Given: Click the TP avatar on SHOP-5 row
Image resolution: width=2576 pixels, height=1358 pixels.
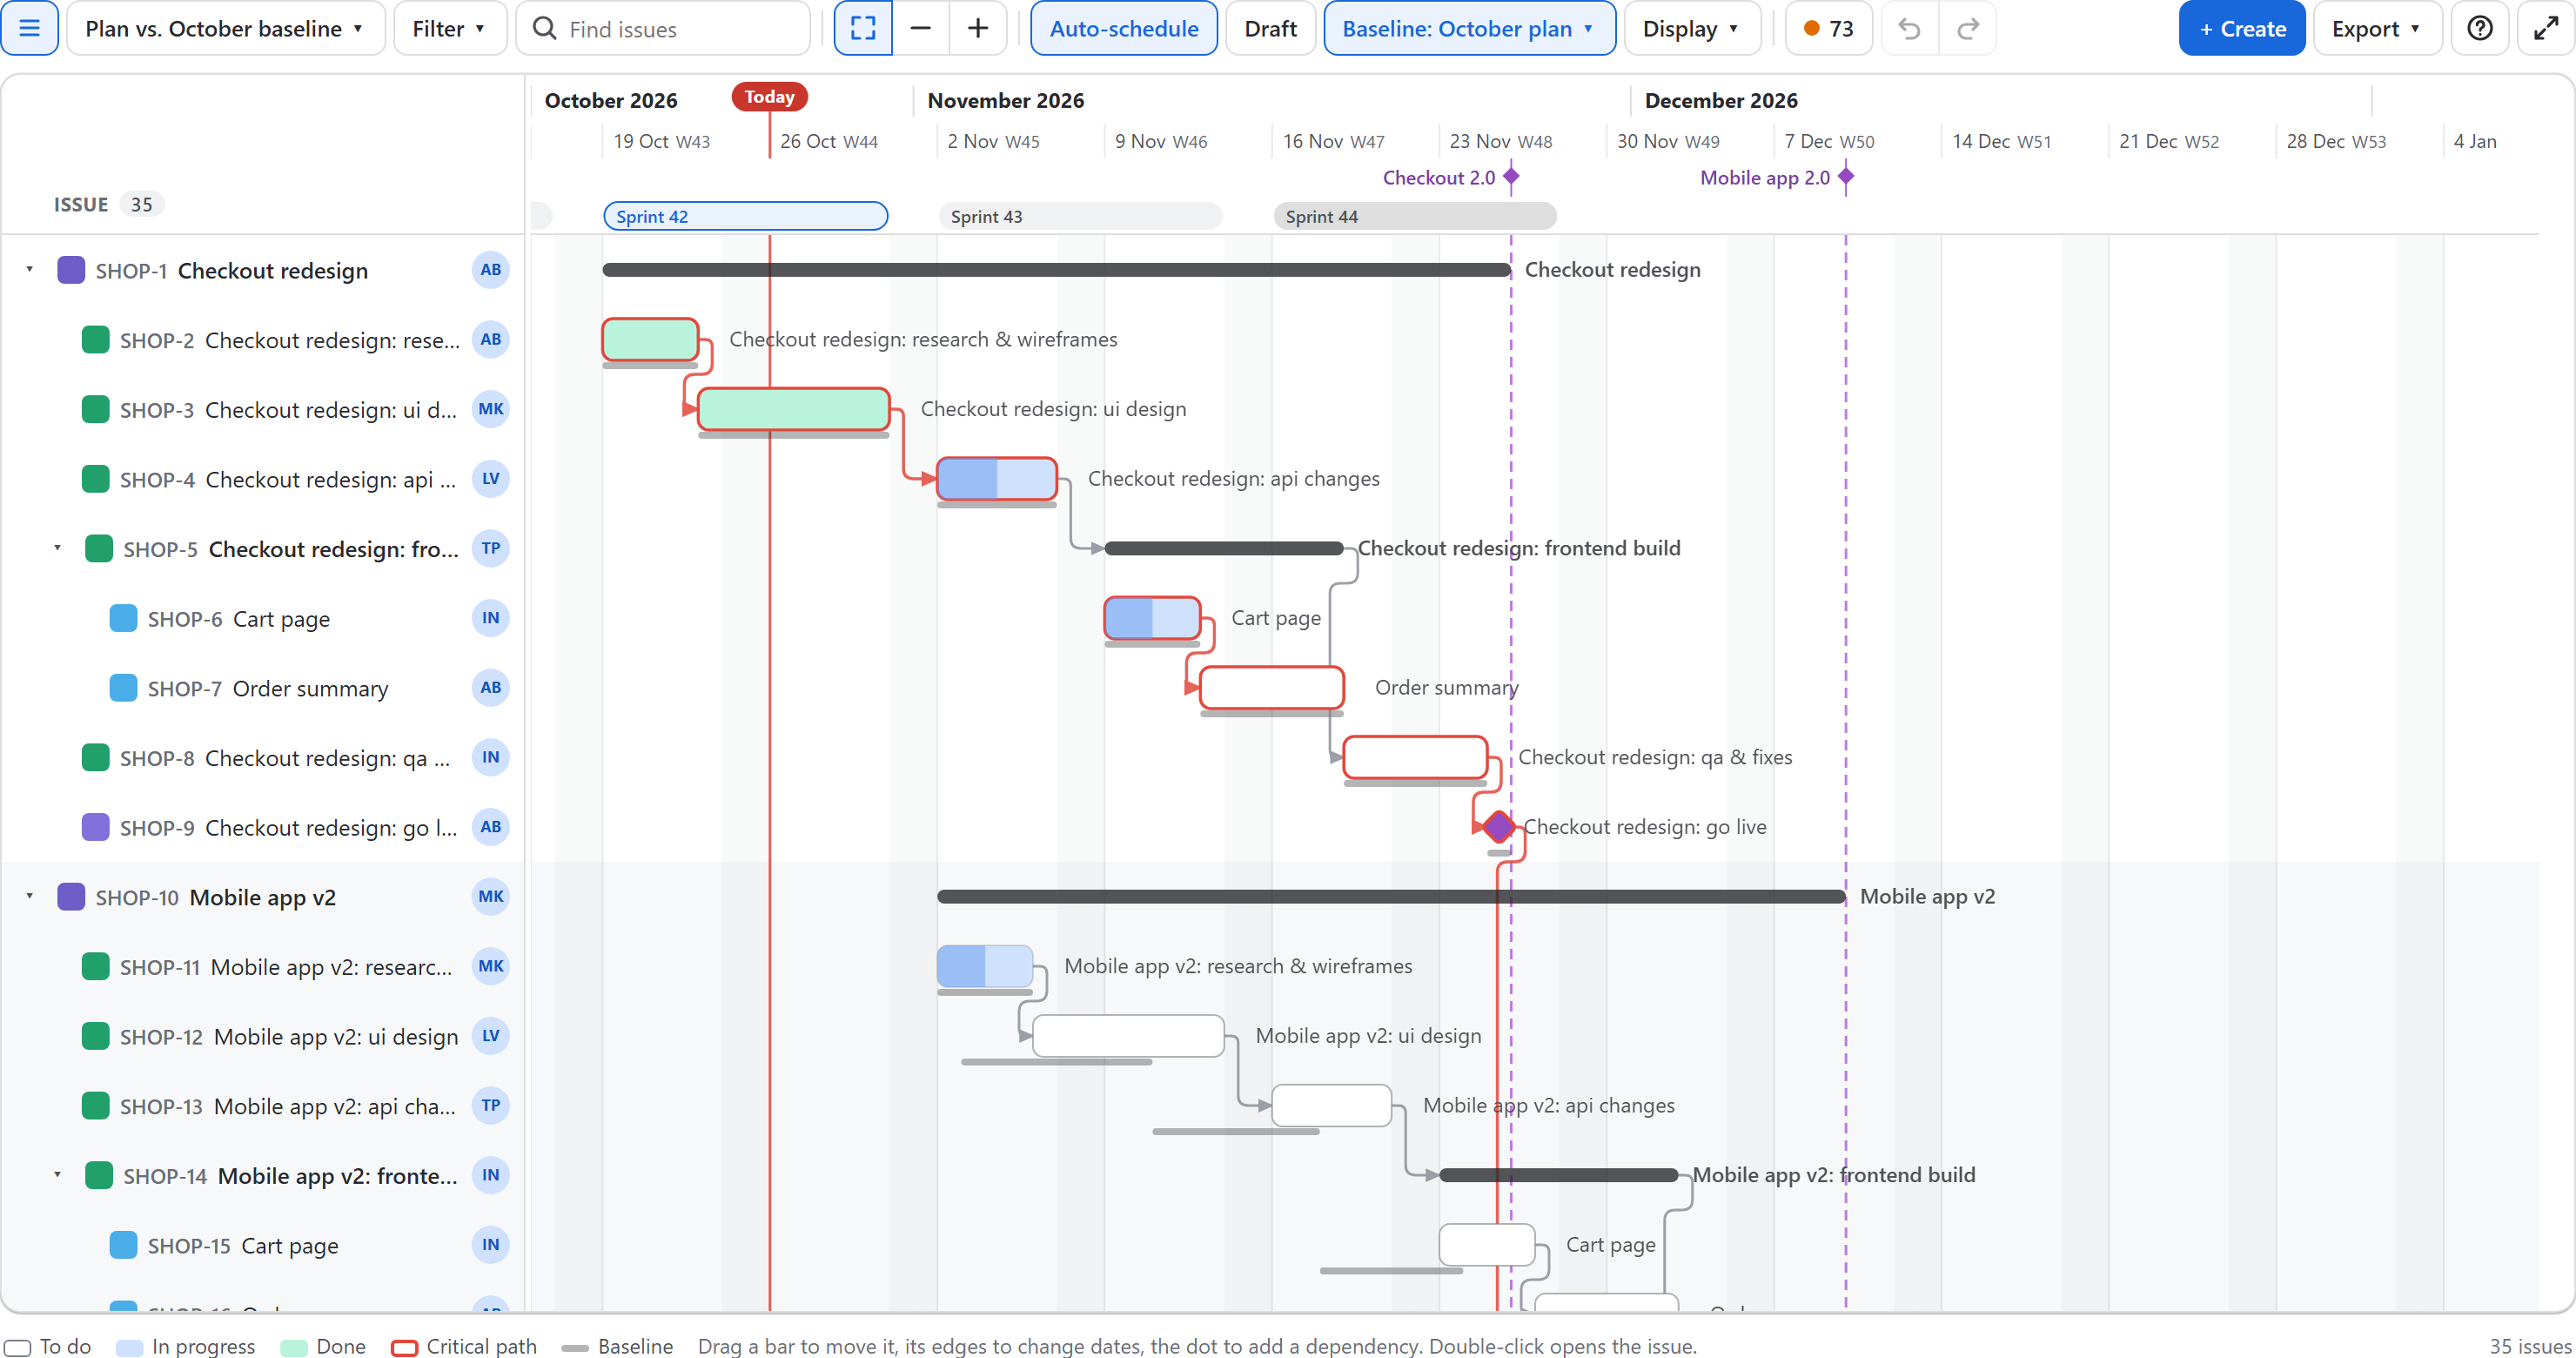Looking at the screenshot, I should [x=490, y=548].
